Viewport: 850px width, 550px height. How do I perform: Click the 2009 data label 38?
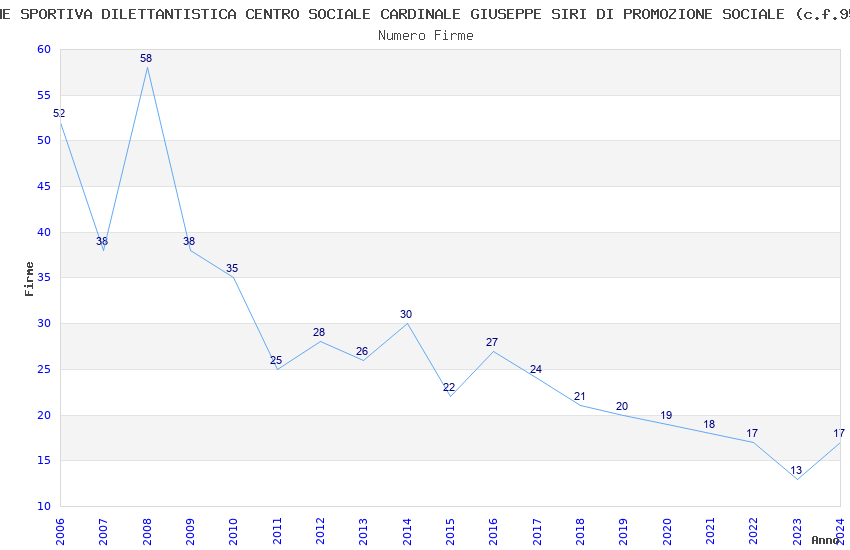189,241
